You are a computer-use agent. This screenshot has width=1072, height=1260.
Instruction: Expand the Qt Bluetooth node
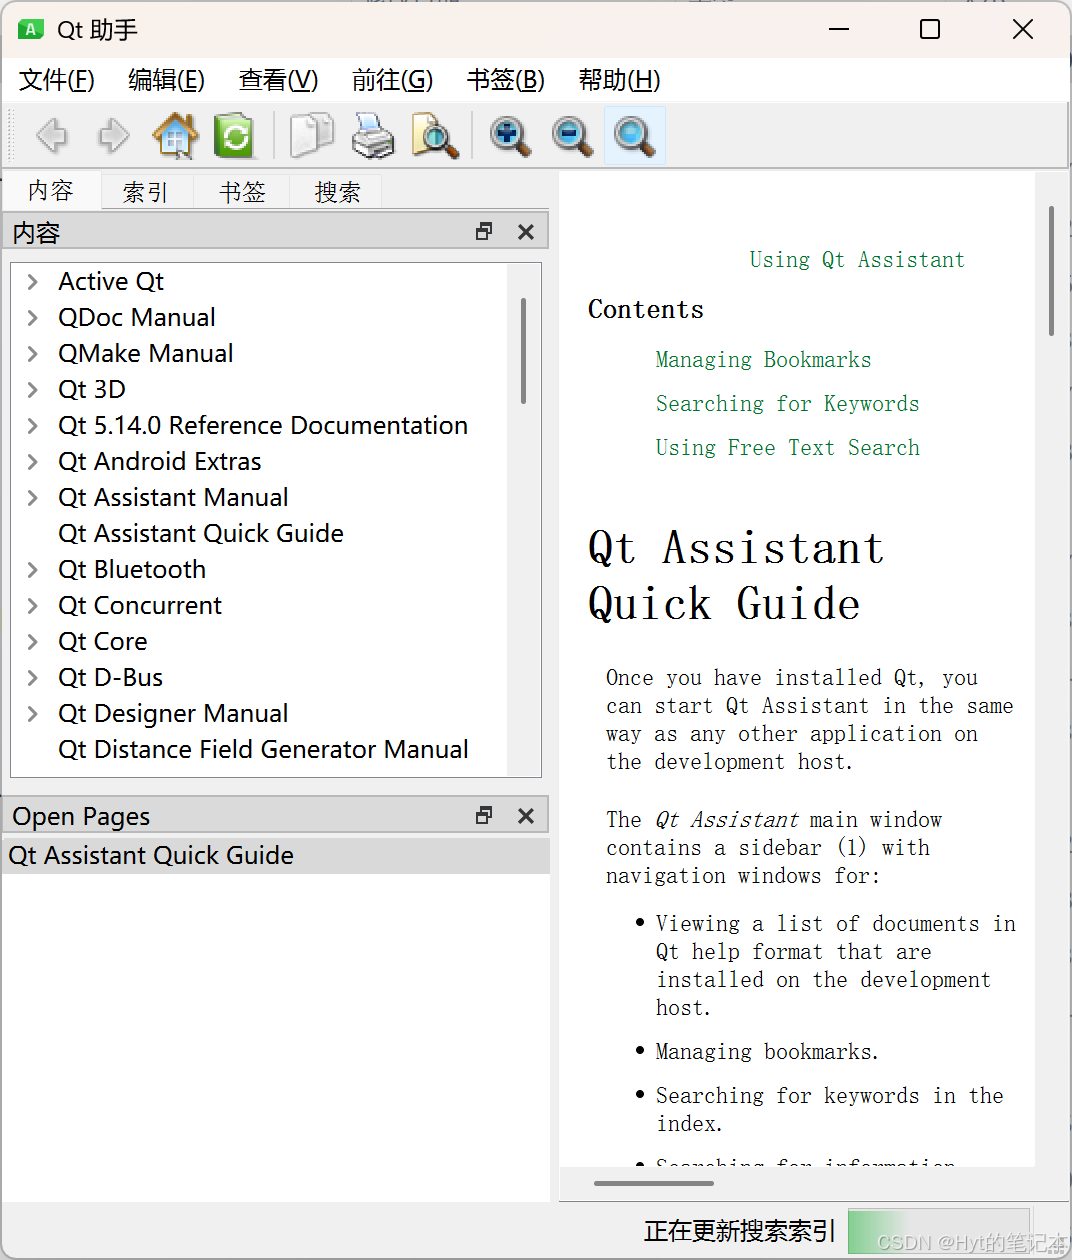[33, 570]
